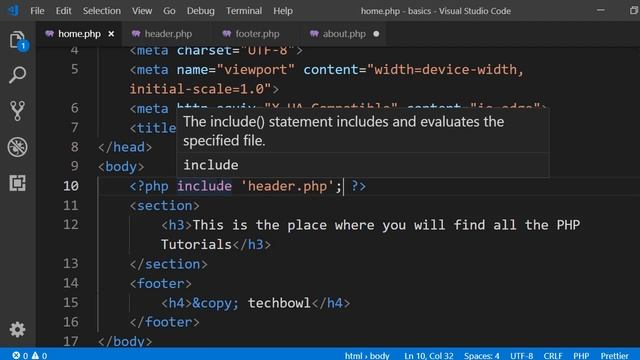Open the Help menu

(x=283, y=11)
